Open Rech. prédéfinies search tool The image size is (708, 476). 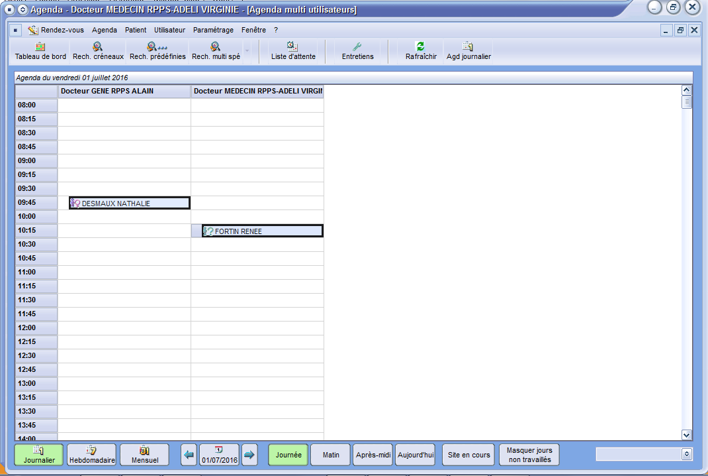(157, 51)
